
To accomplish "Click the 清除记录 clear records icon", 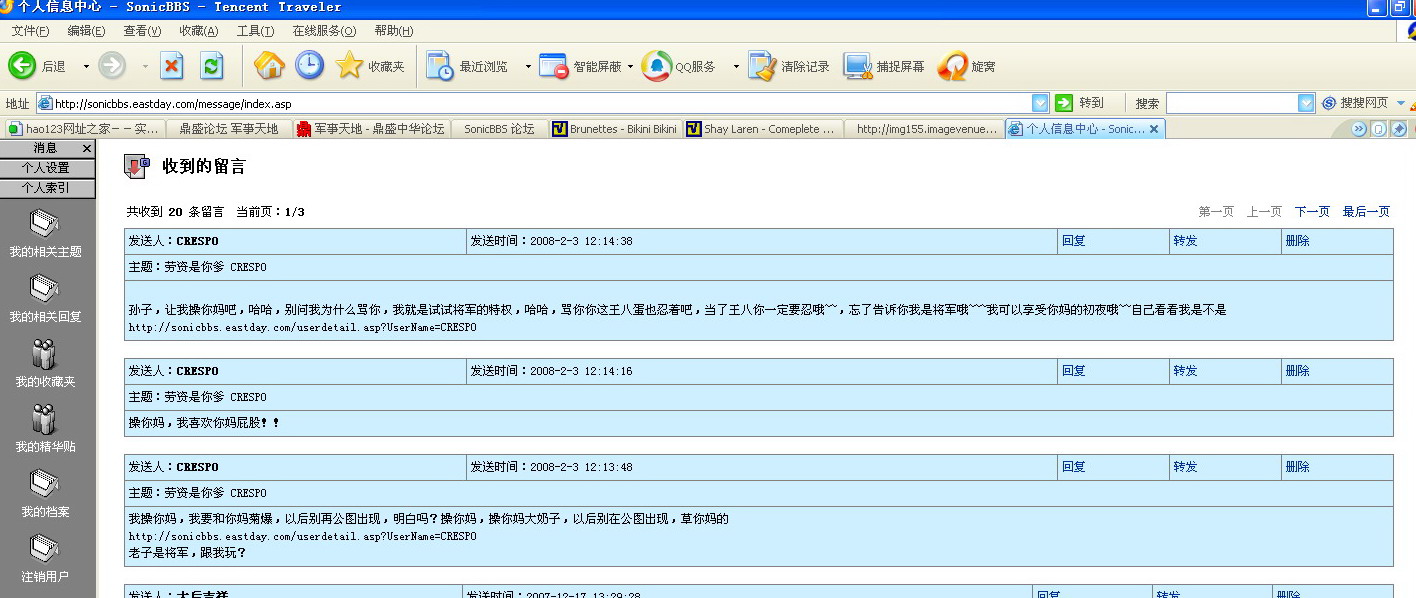I will click(762, 66).
